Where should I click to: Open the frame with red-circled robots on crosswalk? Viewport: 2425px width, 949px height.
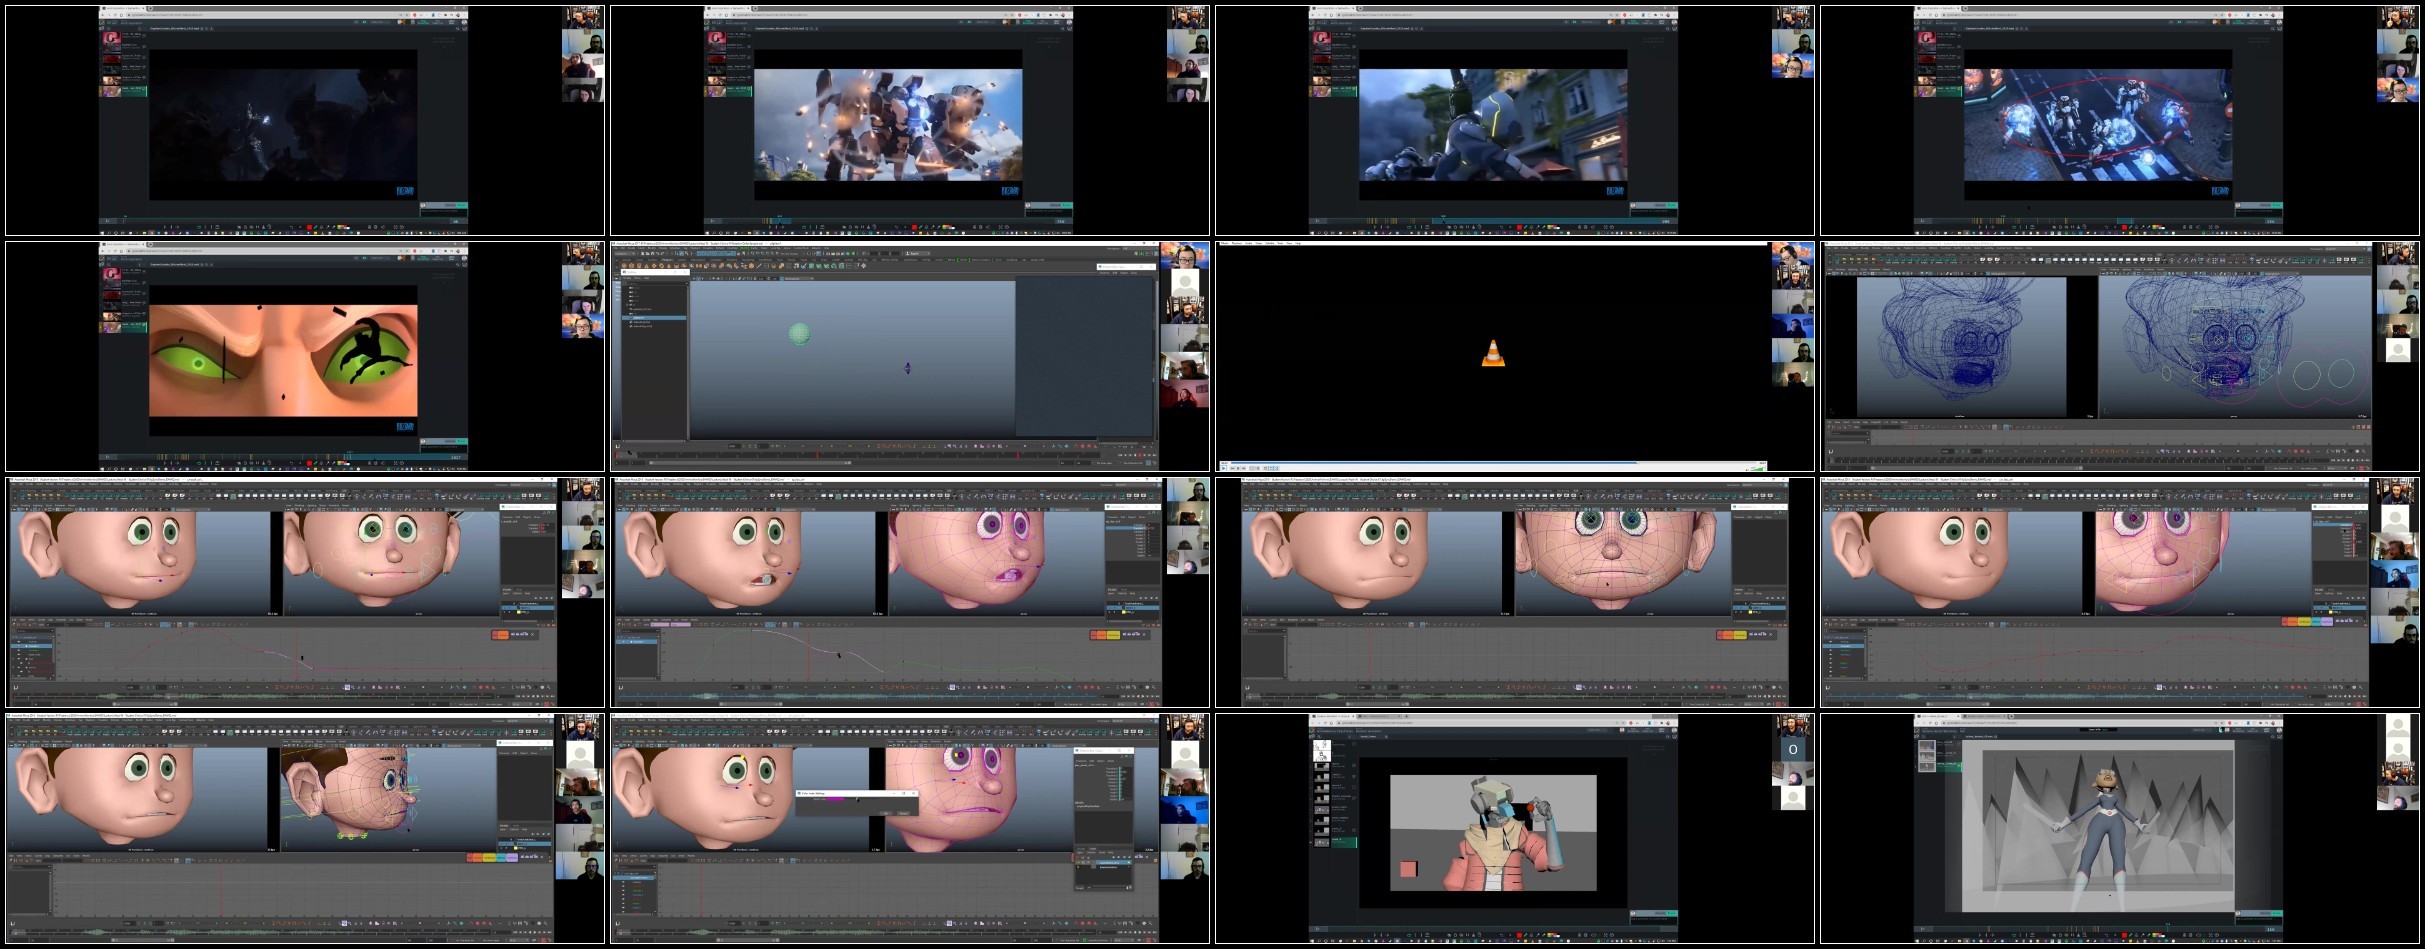(2120, 120)
